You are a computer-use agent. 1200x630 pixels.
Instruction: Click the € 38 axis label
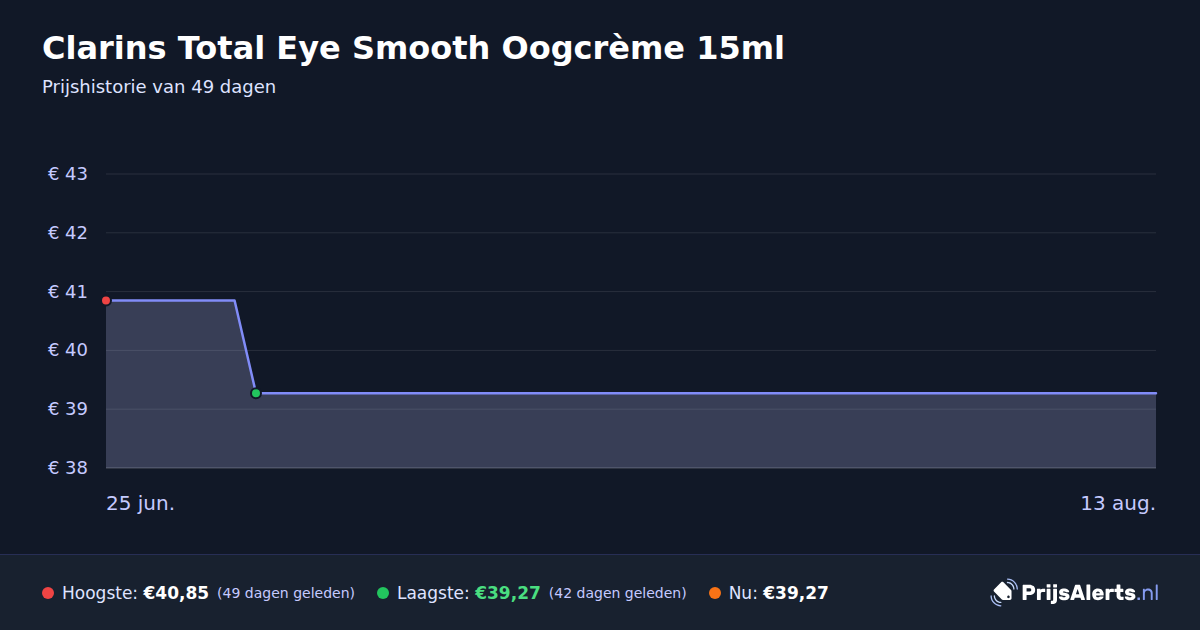point(68,468)
